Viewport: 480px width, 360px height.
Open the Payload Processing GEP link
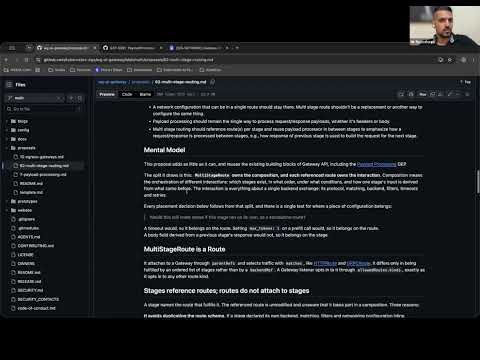coord(377,164)
